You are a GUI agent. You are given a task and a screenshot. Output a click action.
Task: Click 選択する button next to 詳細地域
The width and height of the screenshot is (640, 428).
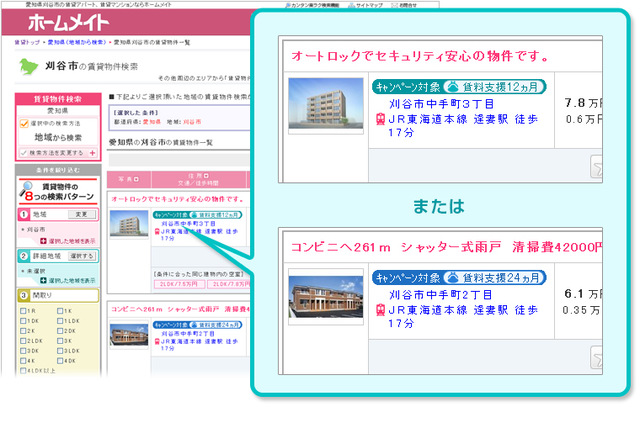(82, 256)
